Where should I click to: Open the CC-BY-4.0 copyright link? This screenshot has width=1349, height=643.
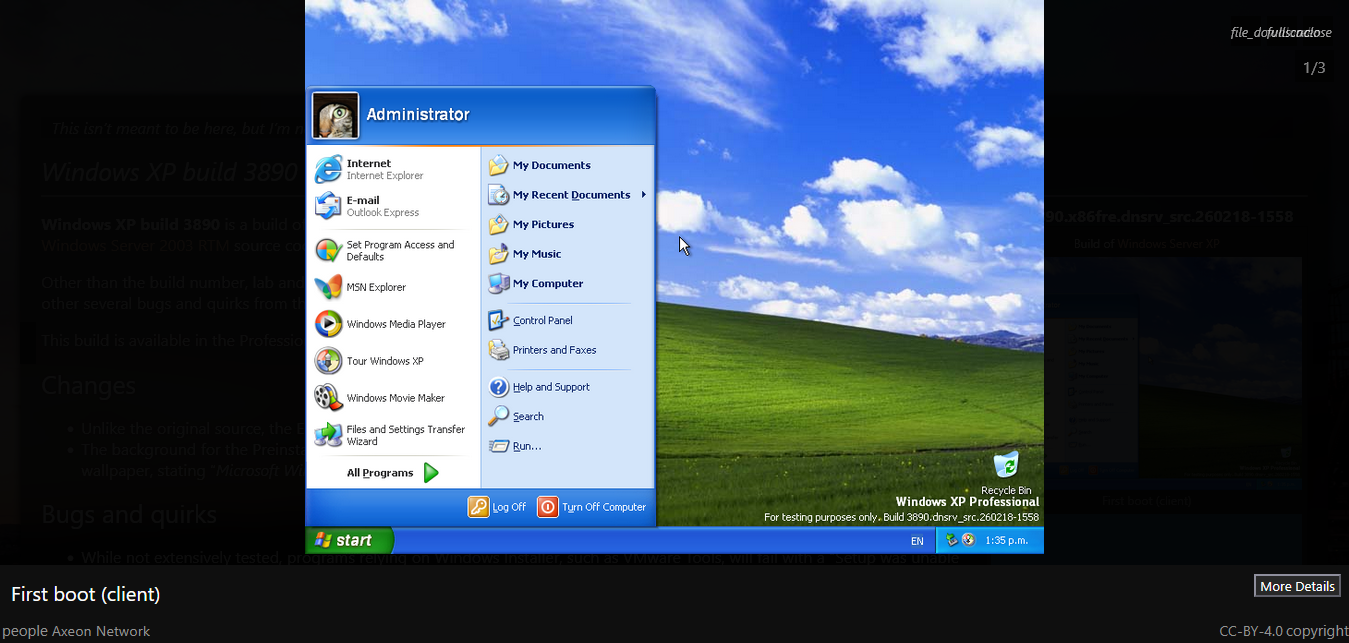pyautogui.click(x=1284, y=631)
